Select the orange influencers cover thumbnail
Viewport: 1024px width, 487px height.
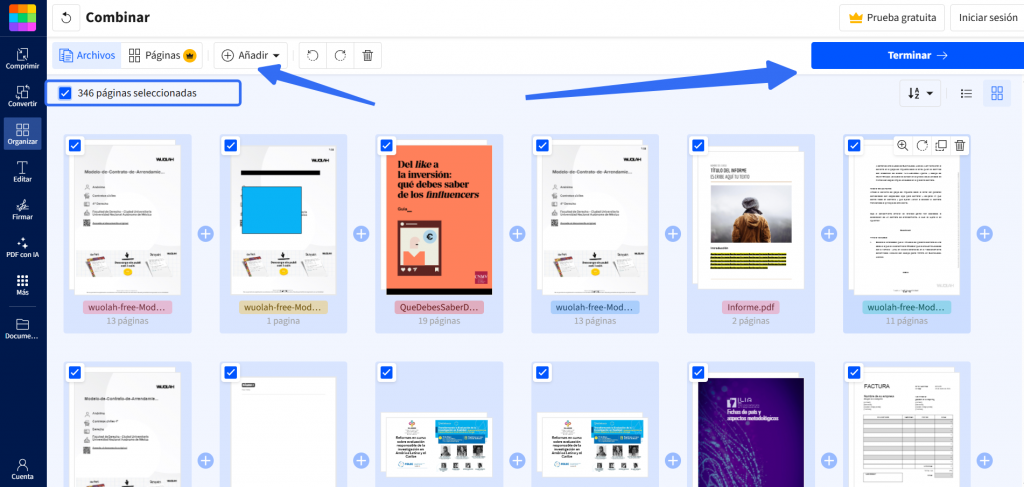[439, 220]
